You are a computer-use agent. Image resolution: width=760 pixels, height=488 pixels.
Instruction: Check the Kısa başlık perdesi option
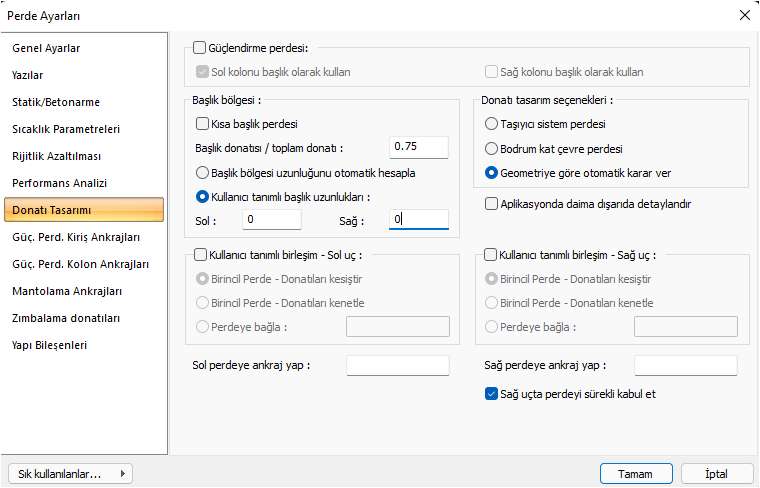(x=203, y=124)
